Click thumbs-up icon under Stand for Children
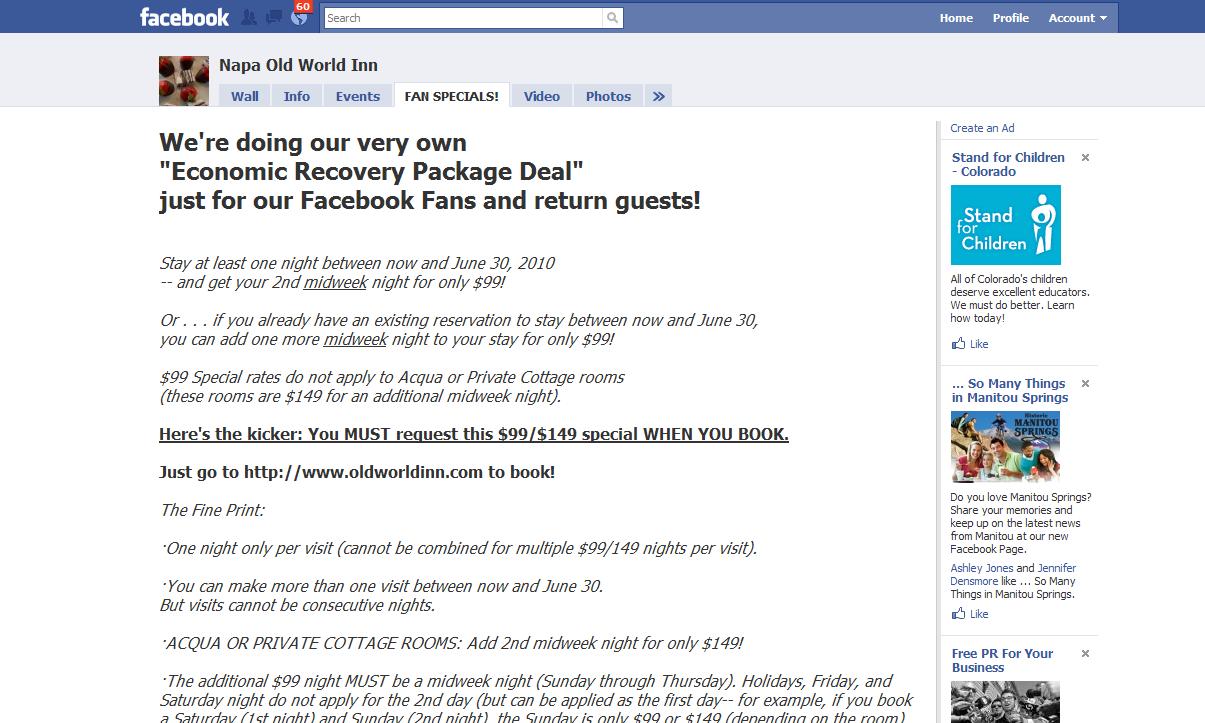The image size is (1205, 723). (959, 343)
